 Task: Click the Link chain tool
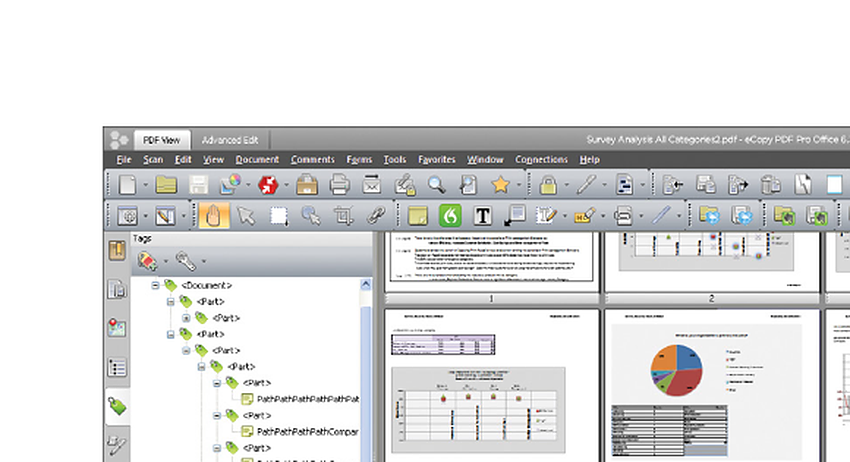coord(376,216)
